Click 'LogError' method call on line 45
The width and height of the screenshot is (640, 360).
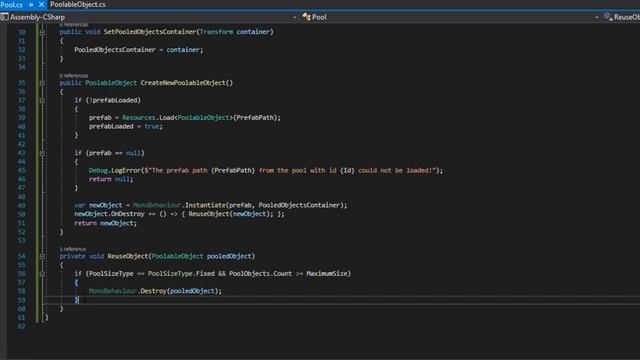(126, 171)
